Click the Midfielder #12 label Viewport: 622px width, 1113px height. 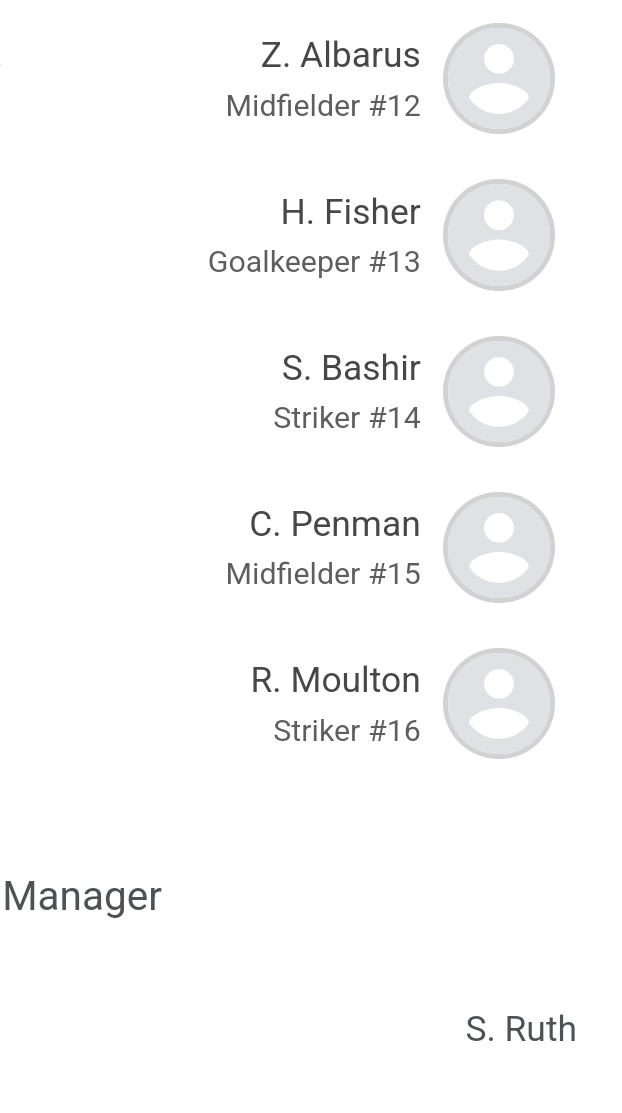[x=323, y=106]
